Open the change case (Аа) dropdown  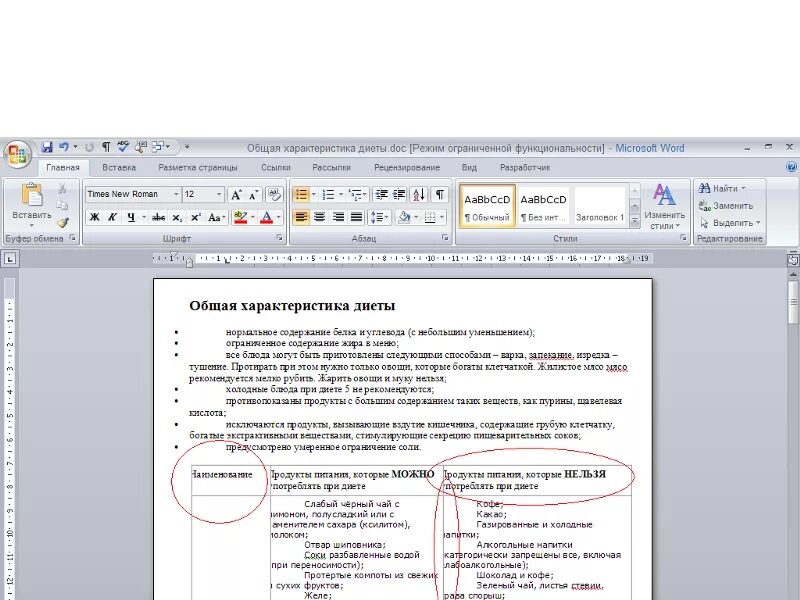point(217,217)
